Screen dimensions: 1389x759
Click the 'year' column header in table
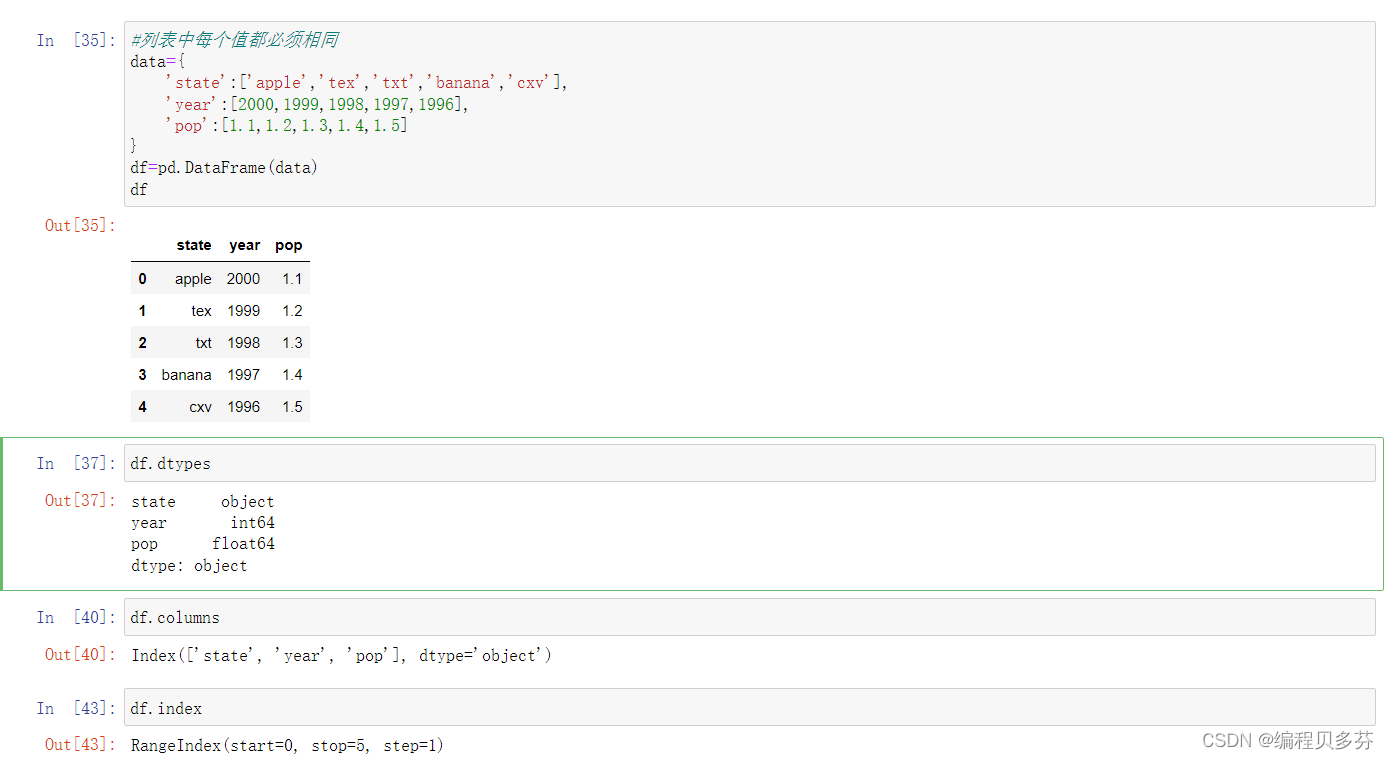244,245
